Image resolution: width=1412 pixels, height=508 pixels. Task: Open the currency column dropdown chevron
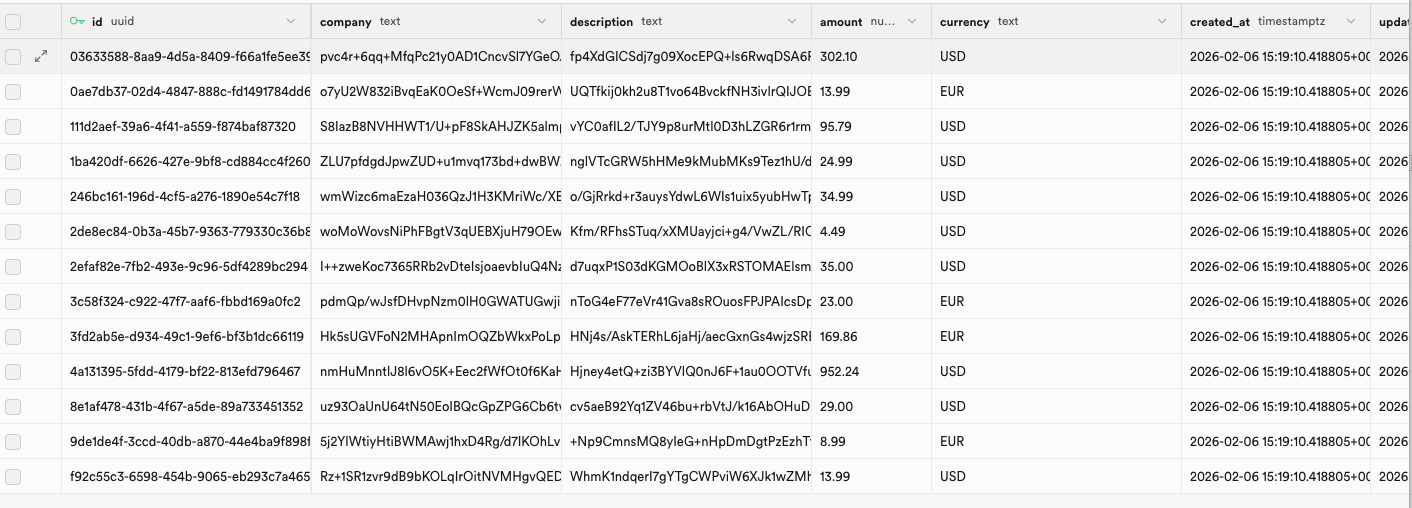point(1162,21)
